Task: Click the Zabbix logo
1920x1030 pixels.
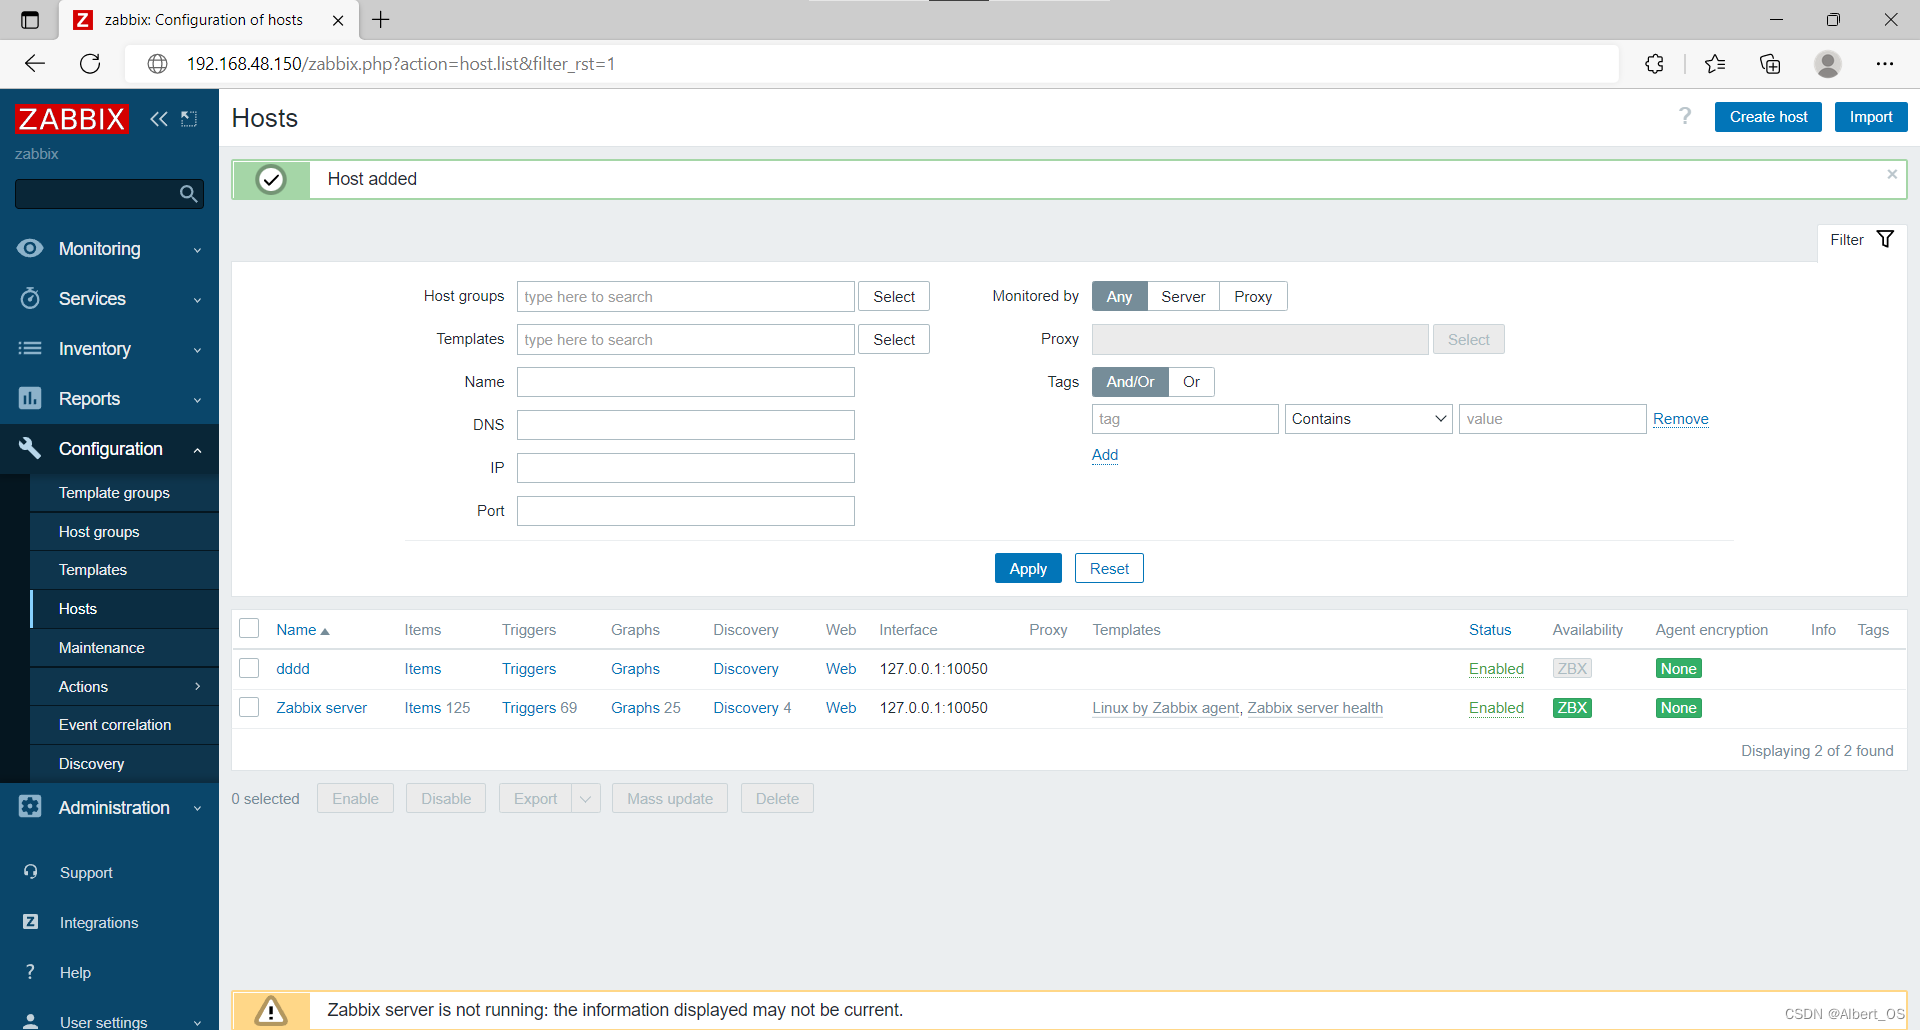Action: tap(72, 119)
